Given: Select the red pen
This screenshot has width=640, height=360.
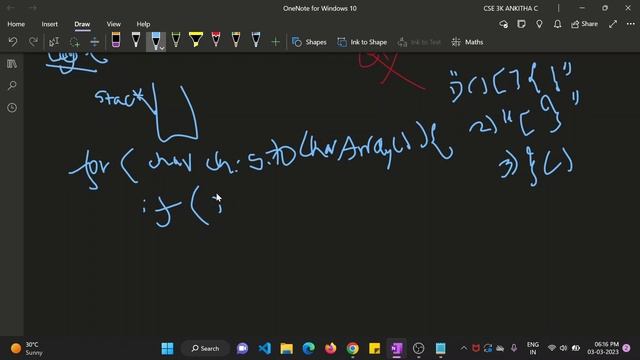Looking at the screenshot, I should (216, 40).
